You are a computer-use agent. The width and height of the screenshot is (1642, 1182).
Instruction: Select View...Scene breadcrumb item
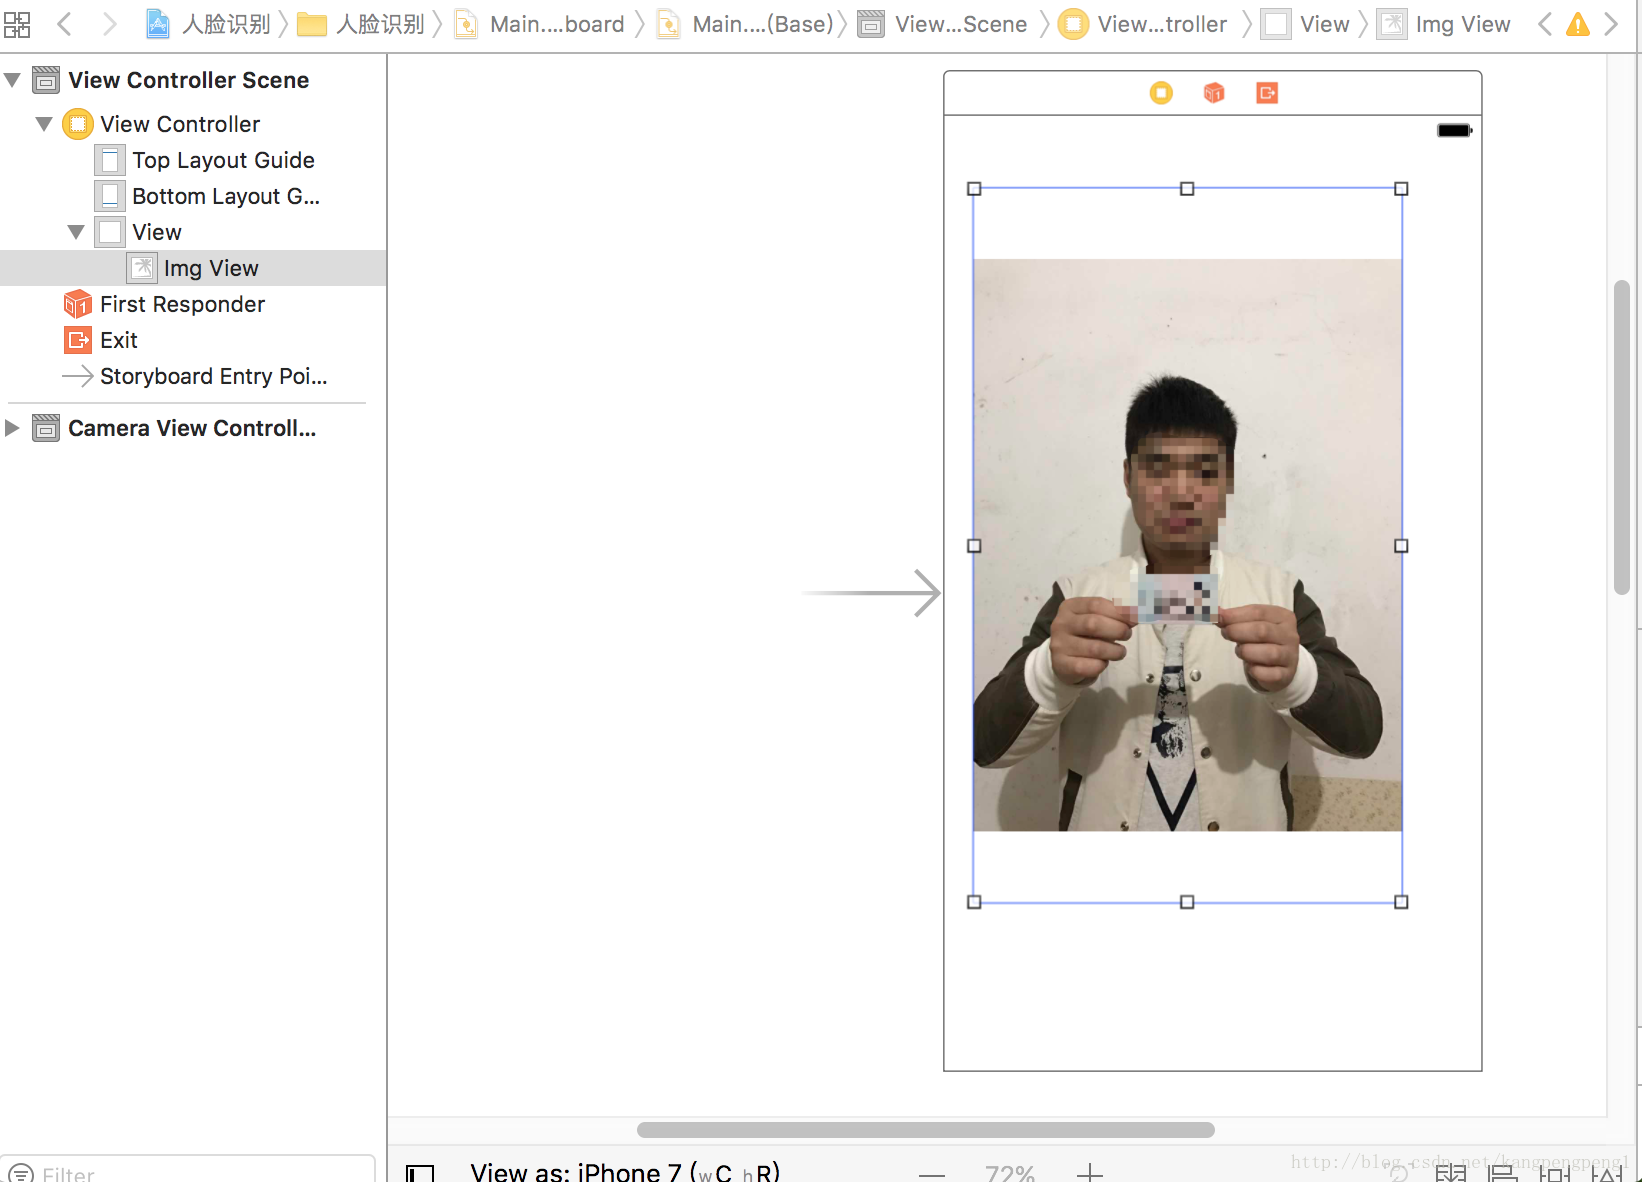click(x=943, y=24)
